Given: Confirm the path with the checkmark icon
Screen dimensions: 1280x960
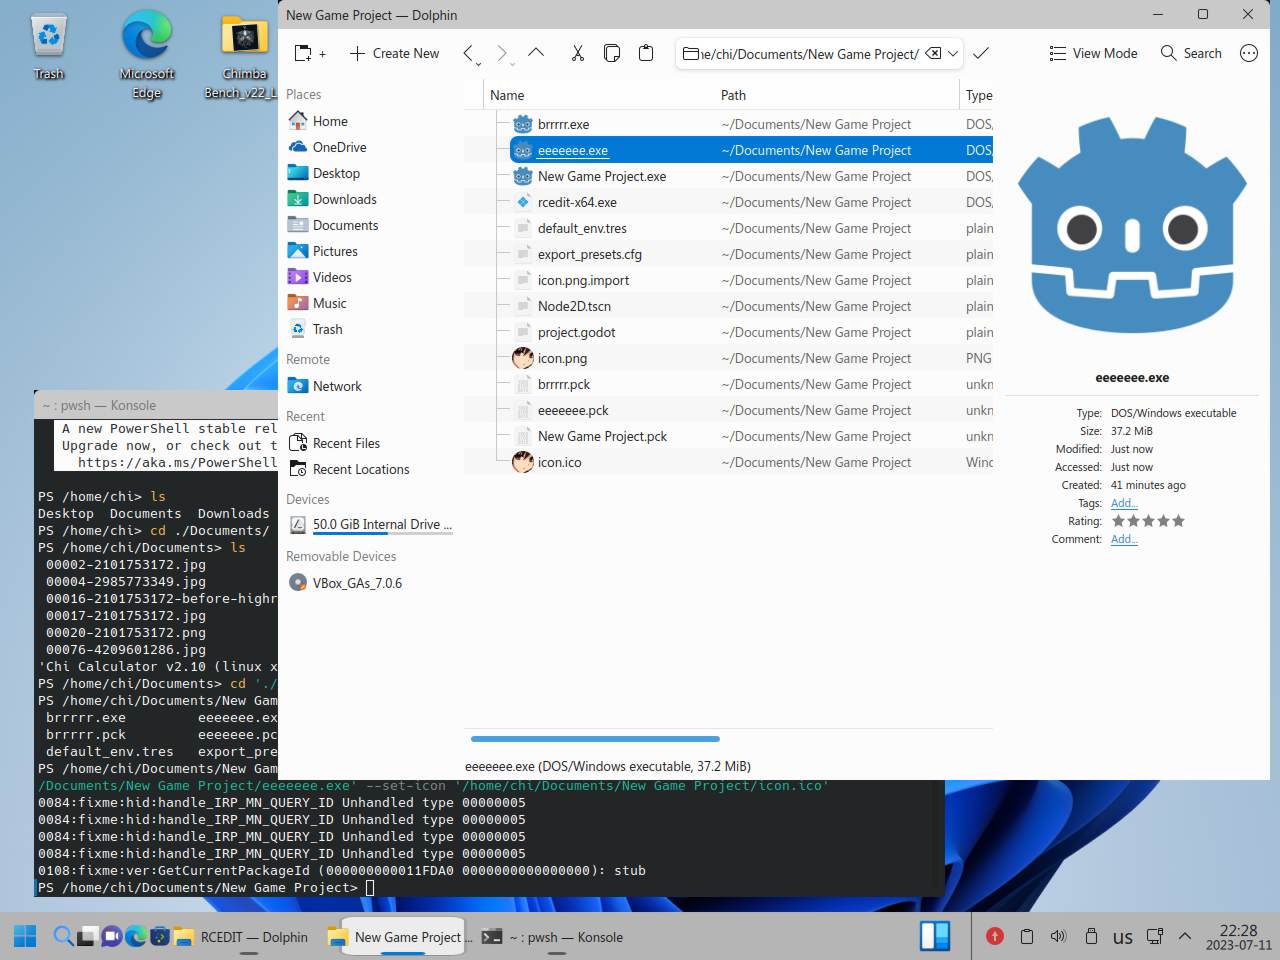Looking at the screenshot, I should [x=981, y=54].
